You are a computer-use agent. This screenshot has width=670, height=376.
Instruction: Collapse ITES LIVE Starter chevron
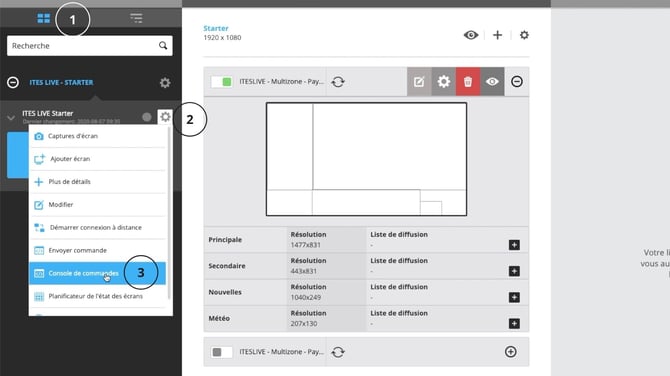coord(11,118)
